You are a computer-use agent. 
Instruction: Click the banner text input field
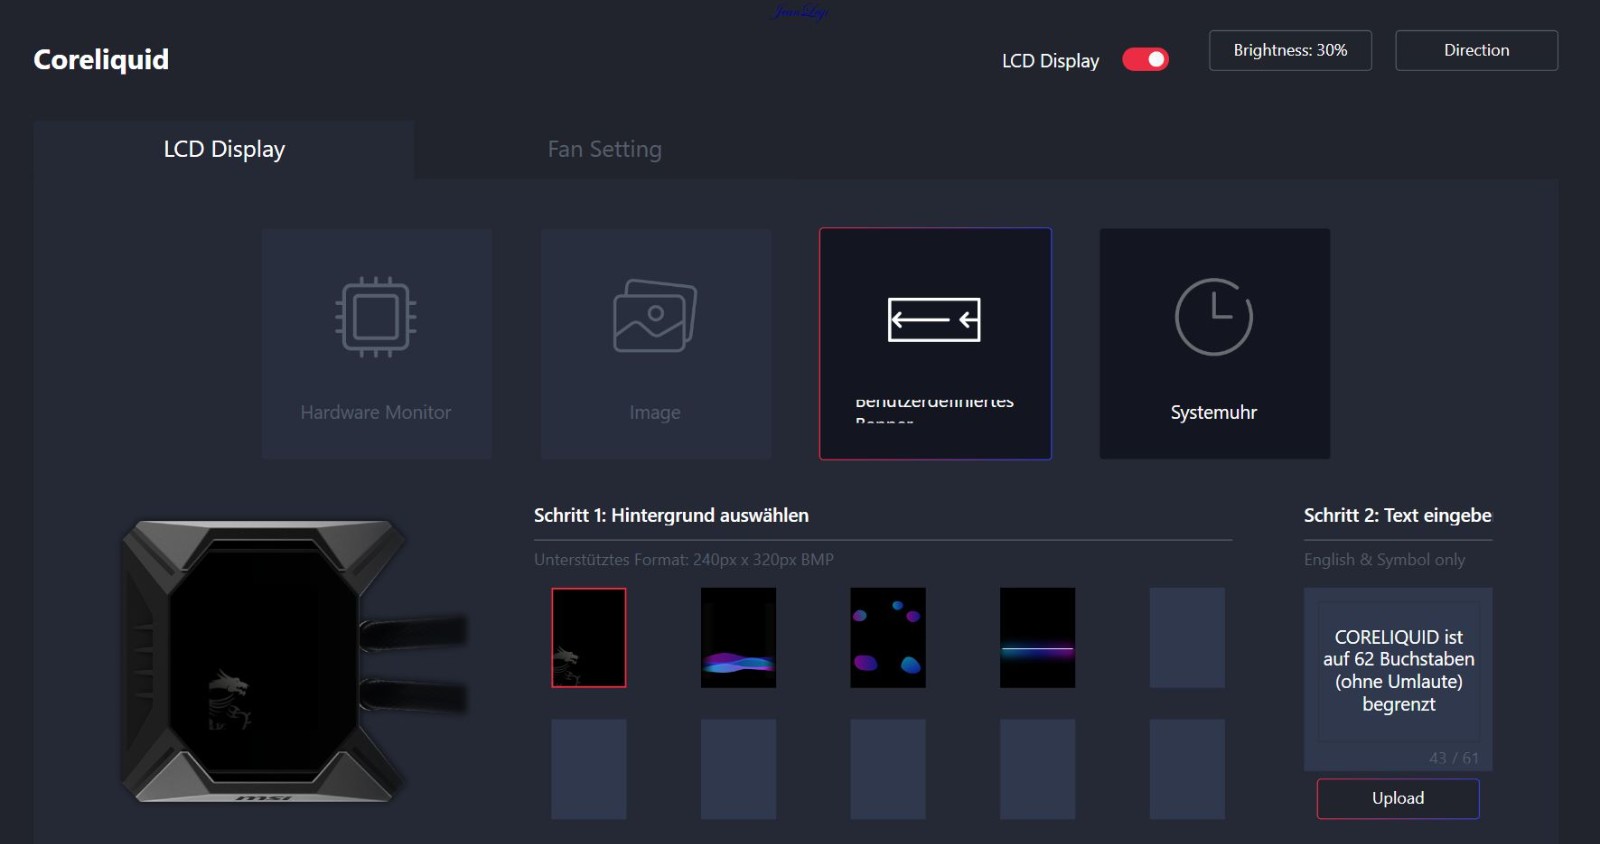1398,671
